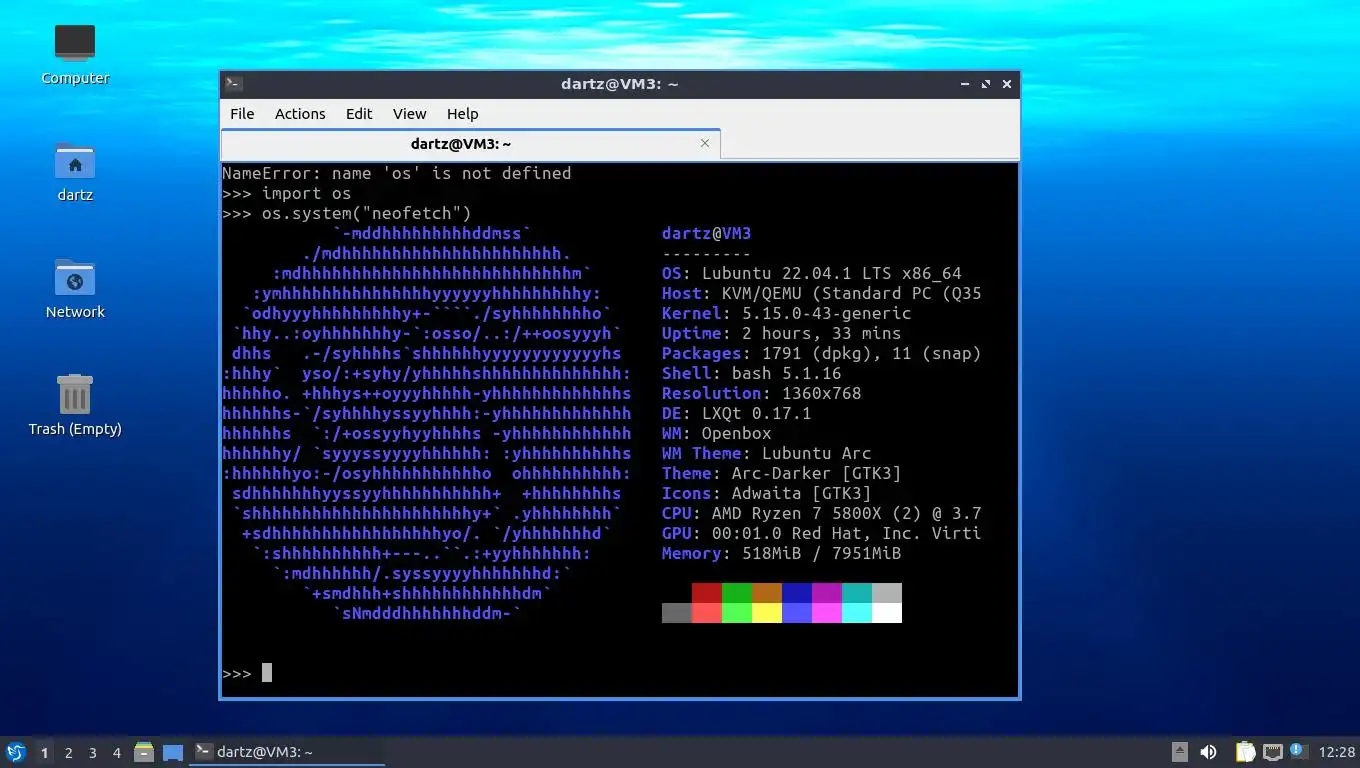Viewport: 1360px width, 768px height.
Task: Click the 'CPU: AMD Ryzen 7 5800X' line
Action: pyautogui.click(x=822, y=513)
